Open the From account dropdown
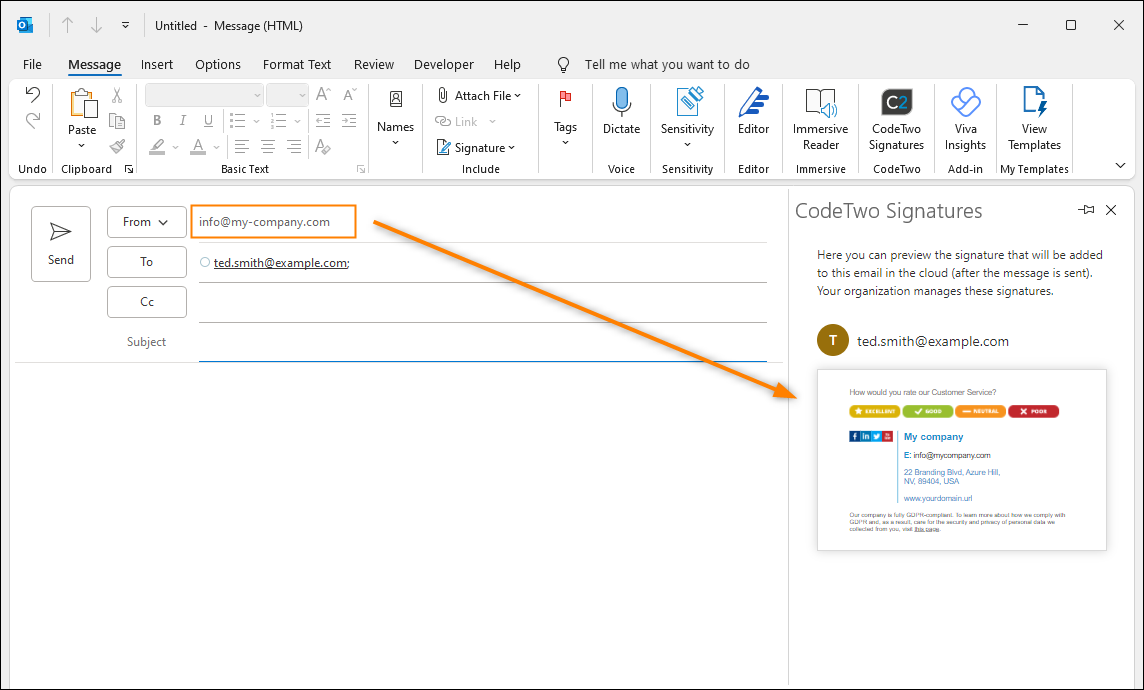The height and width of the screenshot is (690, 1144). [x=147, y=222]
